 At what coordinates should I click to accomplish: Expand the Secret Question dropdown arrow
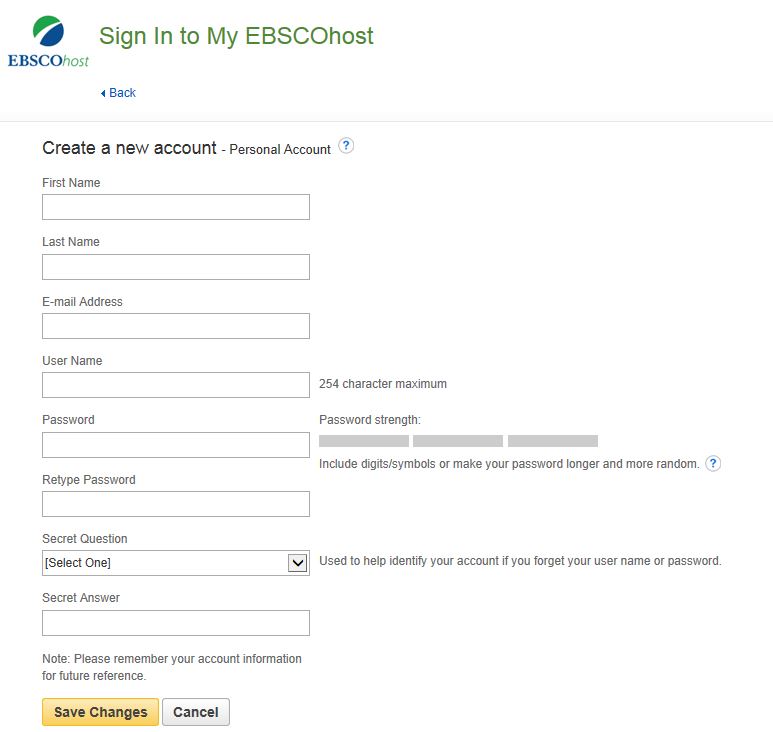(297, 563)
